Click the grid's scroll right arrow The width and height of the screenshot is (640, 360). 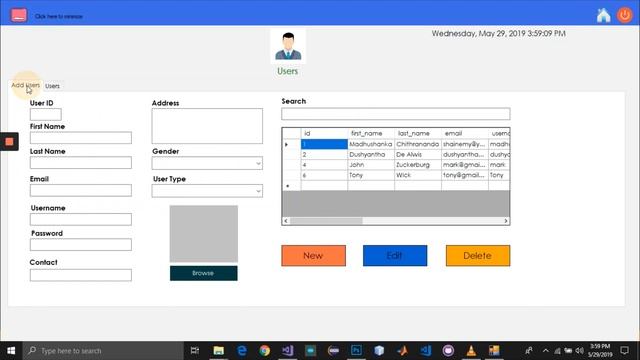point(506,221)
